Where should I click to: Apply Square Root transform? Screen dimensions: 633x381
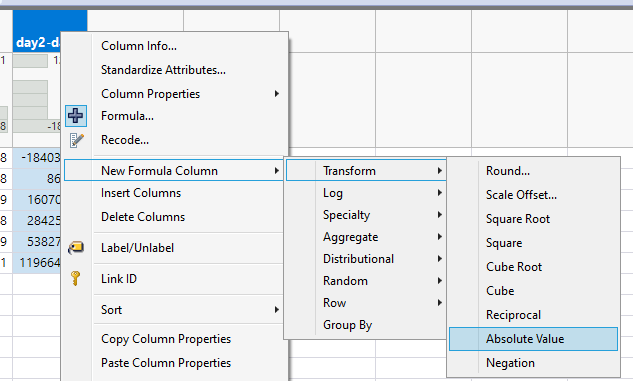pyautogui.click(x=518, y=219)
